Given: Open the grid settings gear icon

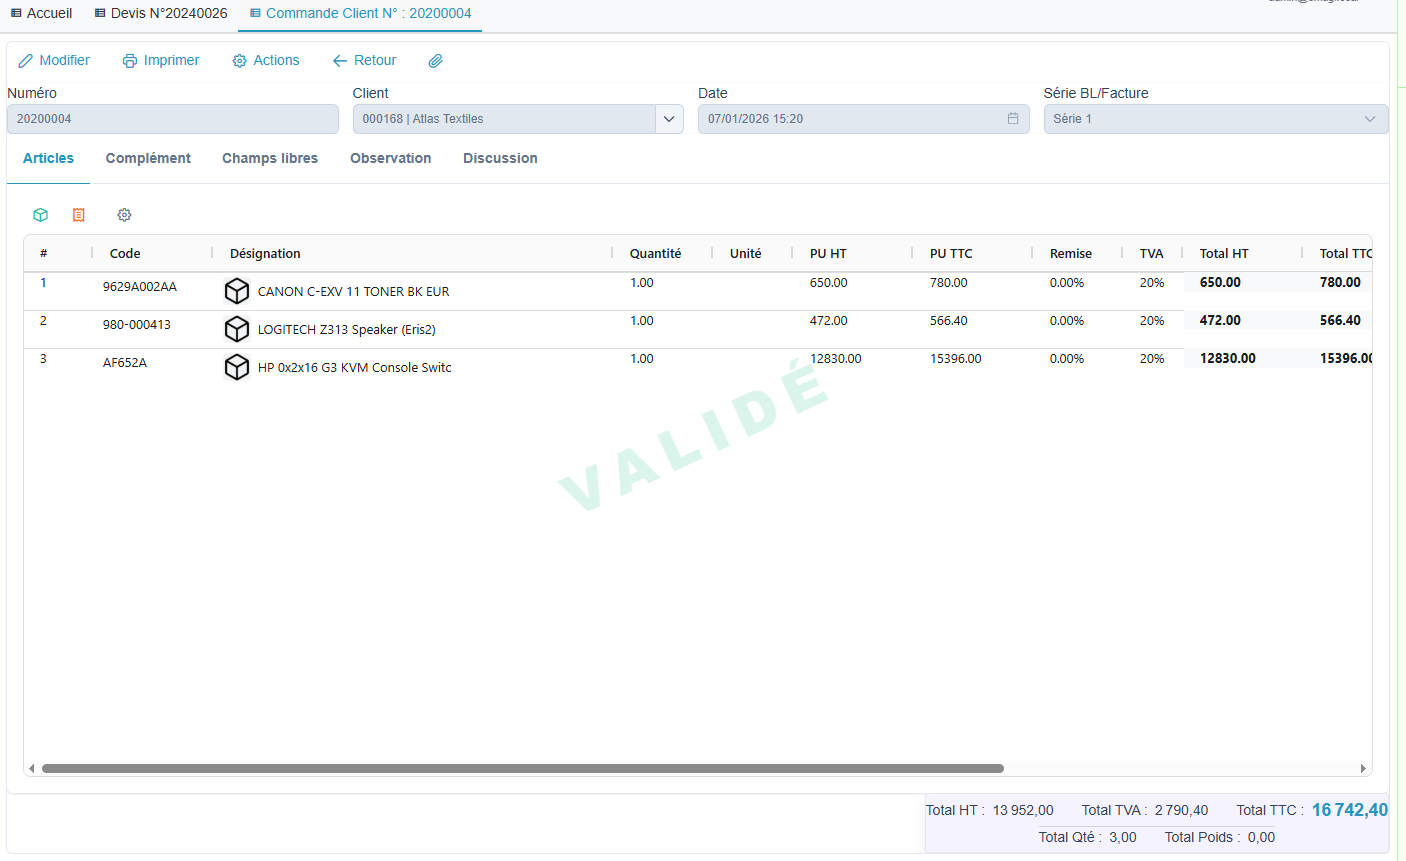Looking at the screenshot, I should click(124, 214).
